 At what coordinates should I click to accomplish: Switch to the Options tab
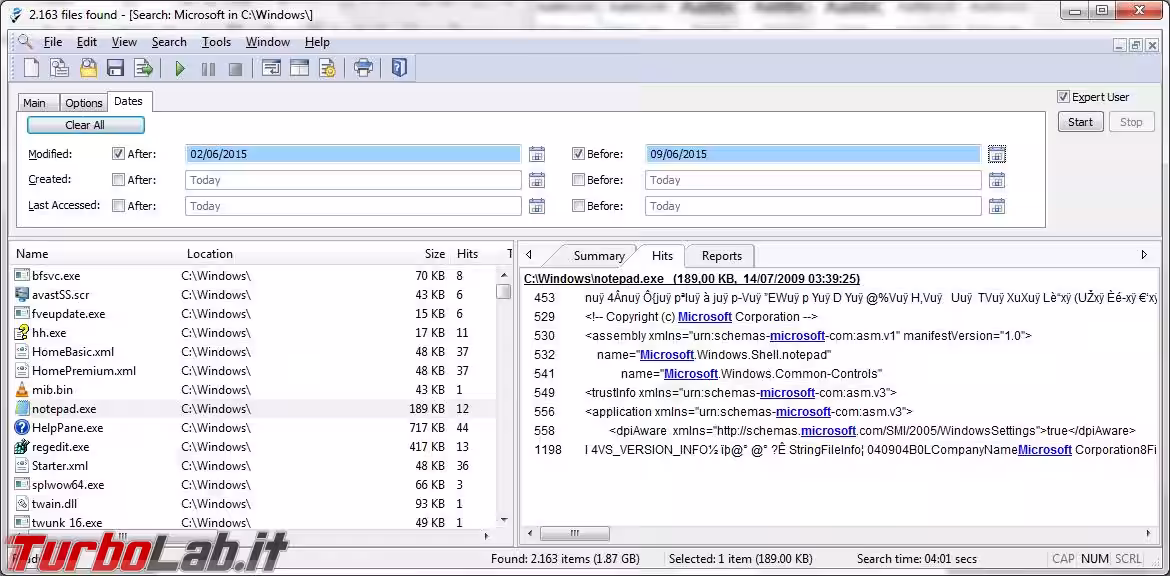pos(84,103)
